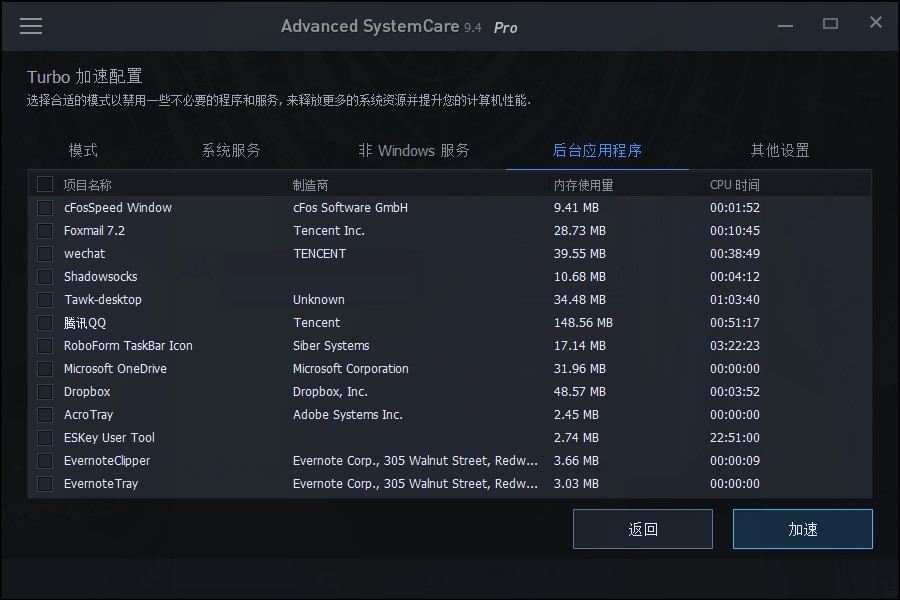Click the cFos Software GmbH manufacturer cell
This screenshot has height=600, width=900.
[350, 207]
